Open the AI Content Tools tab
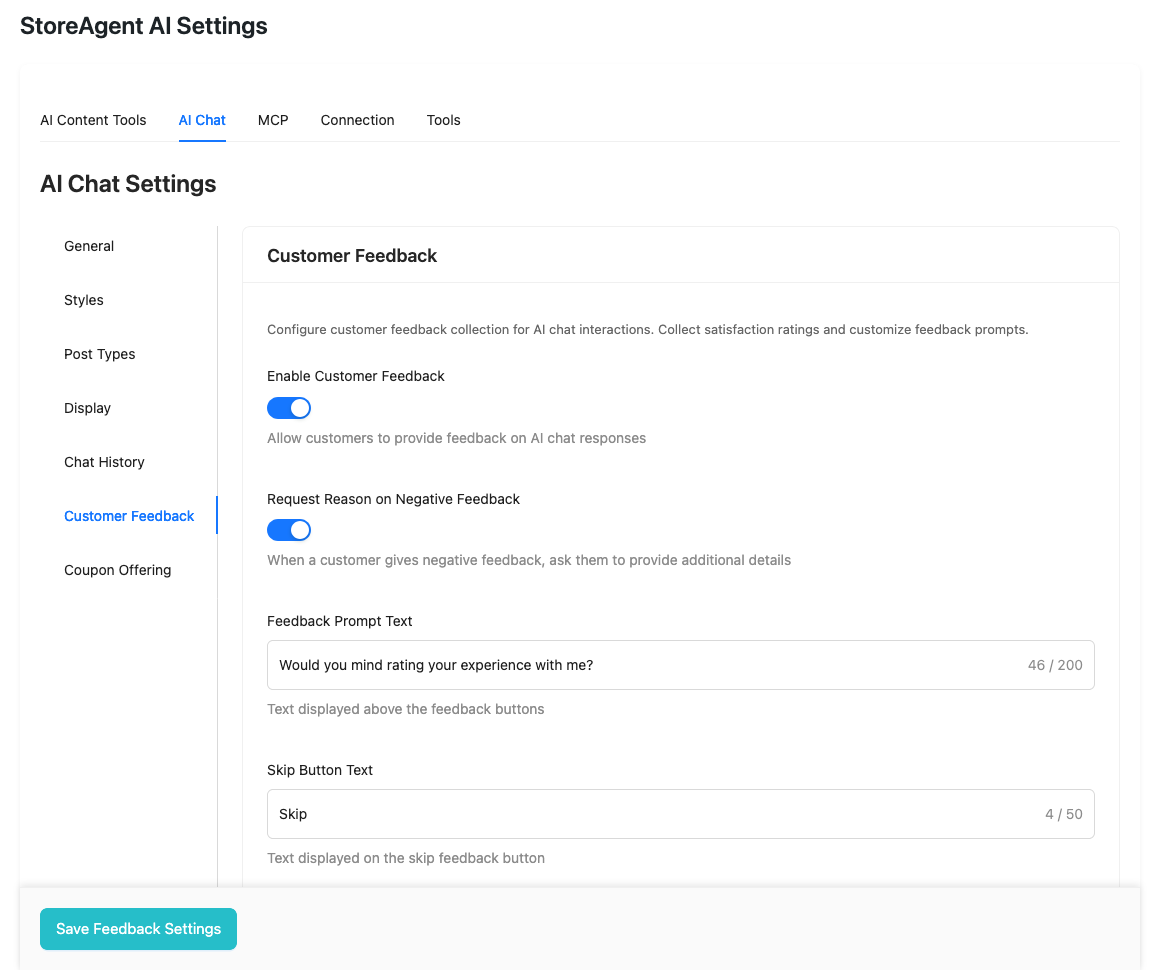Viewport: 1160px width, 970px height. (93, 120)
